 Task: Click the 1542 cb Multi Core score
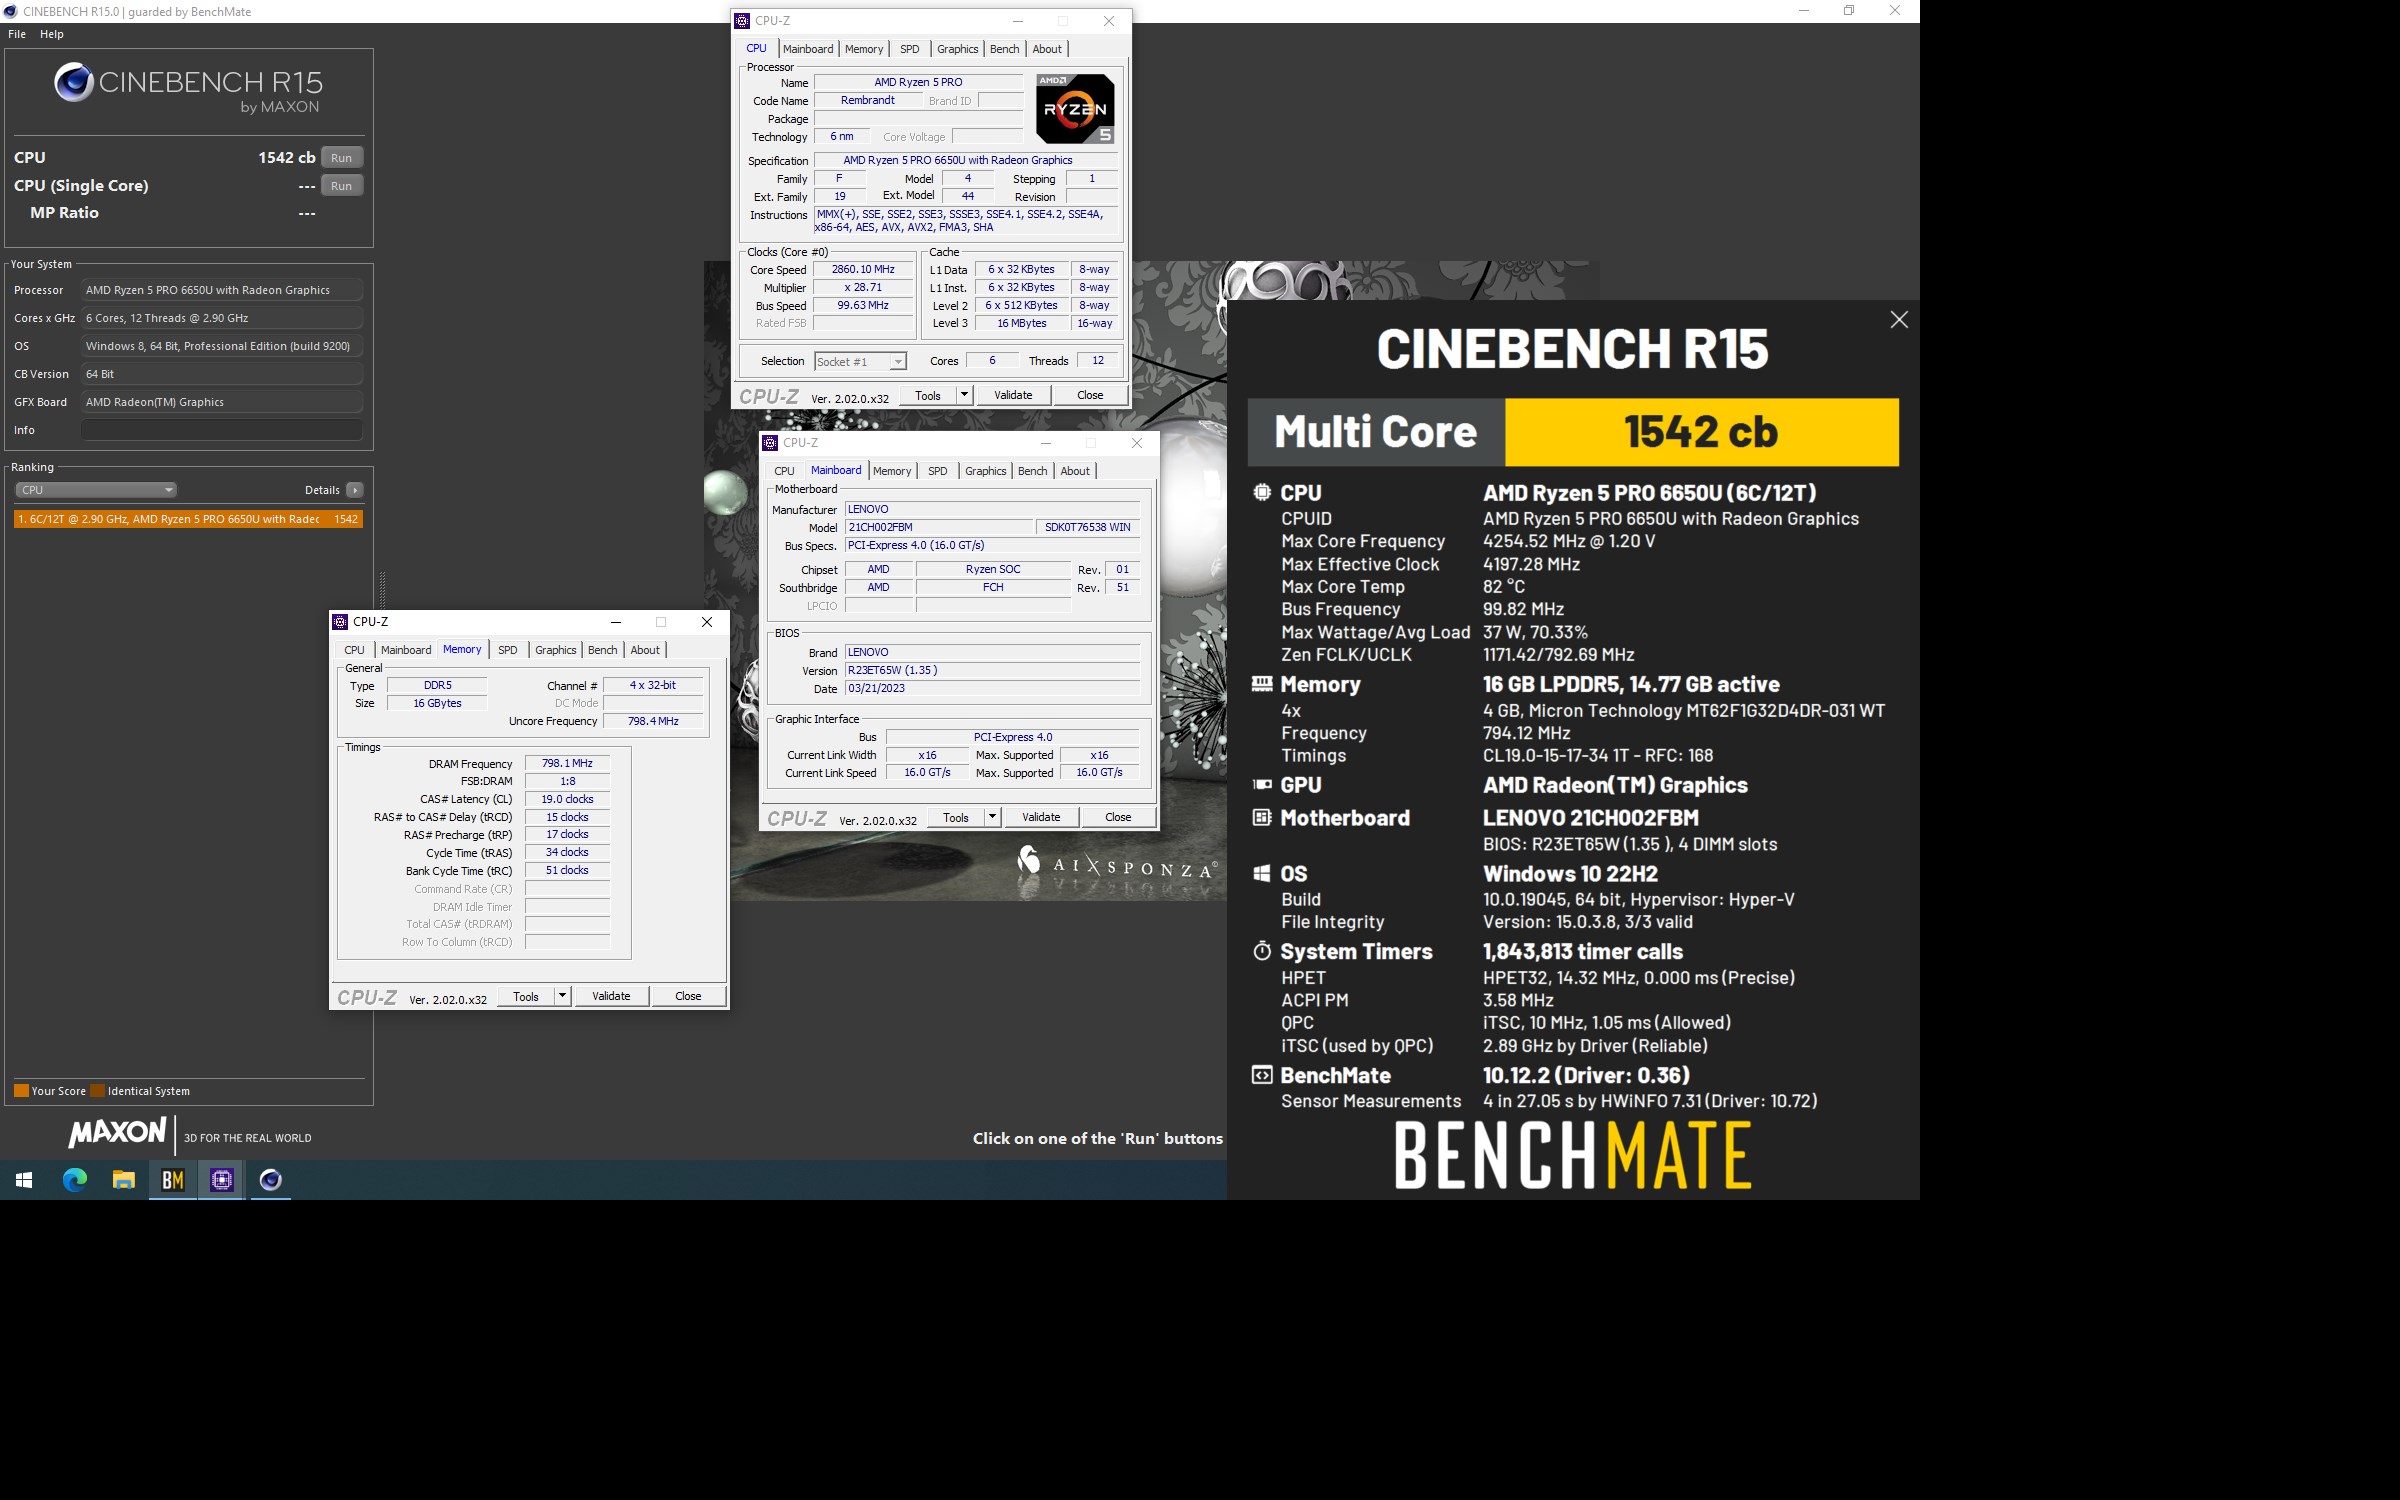click(1701, 432)
